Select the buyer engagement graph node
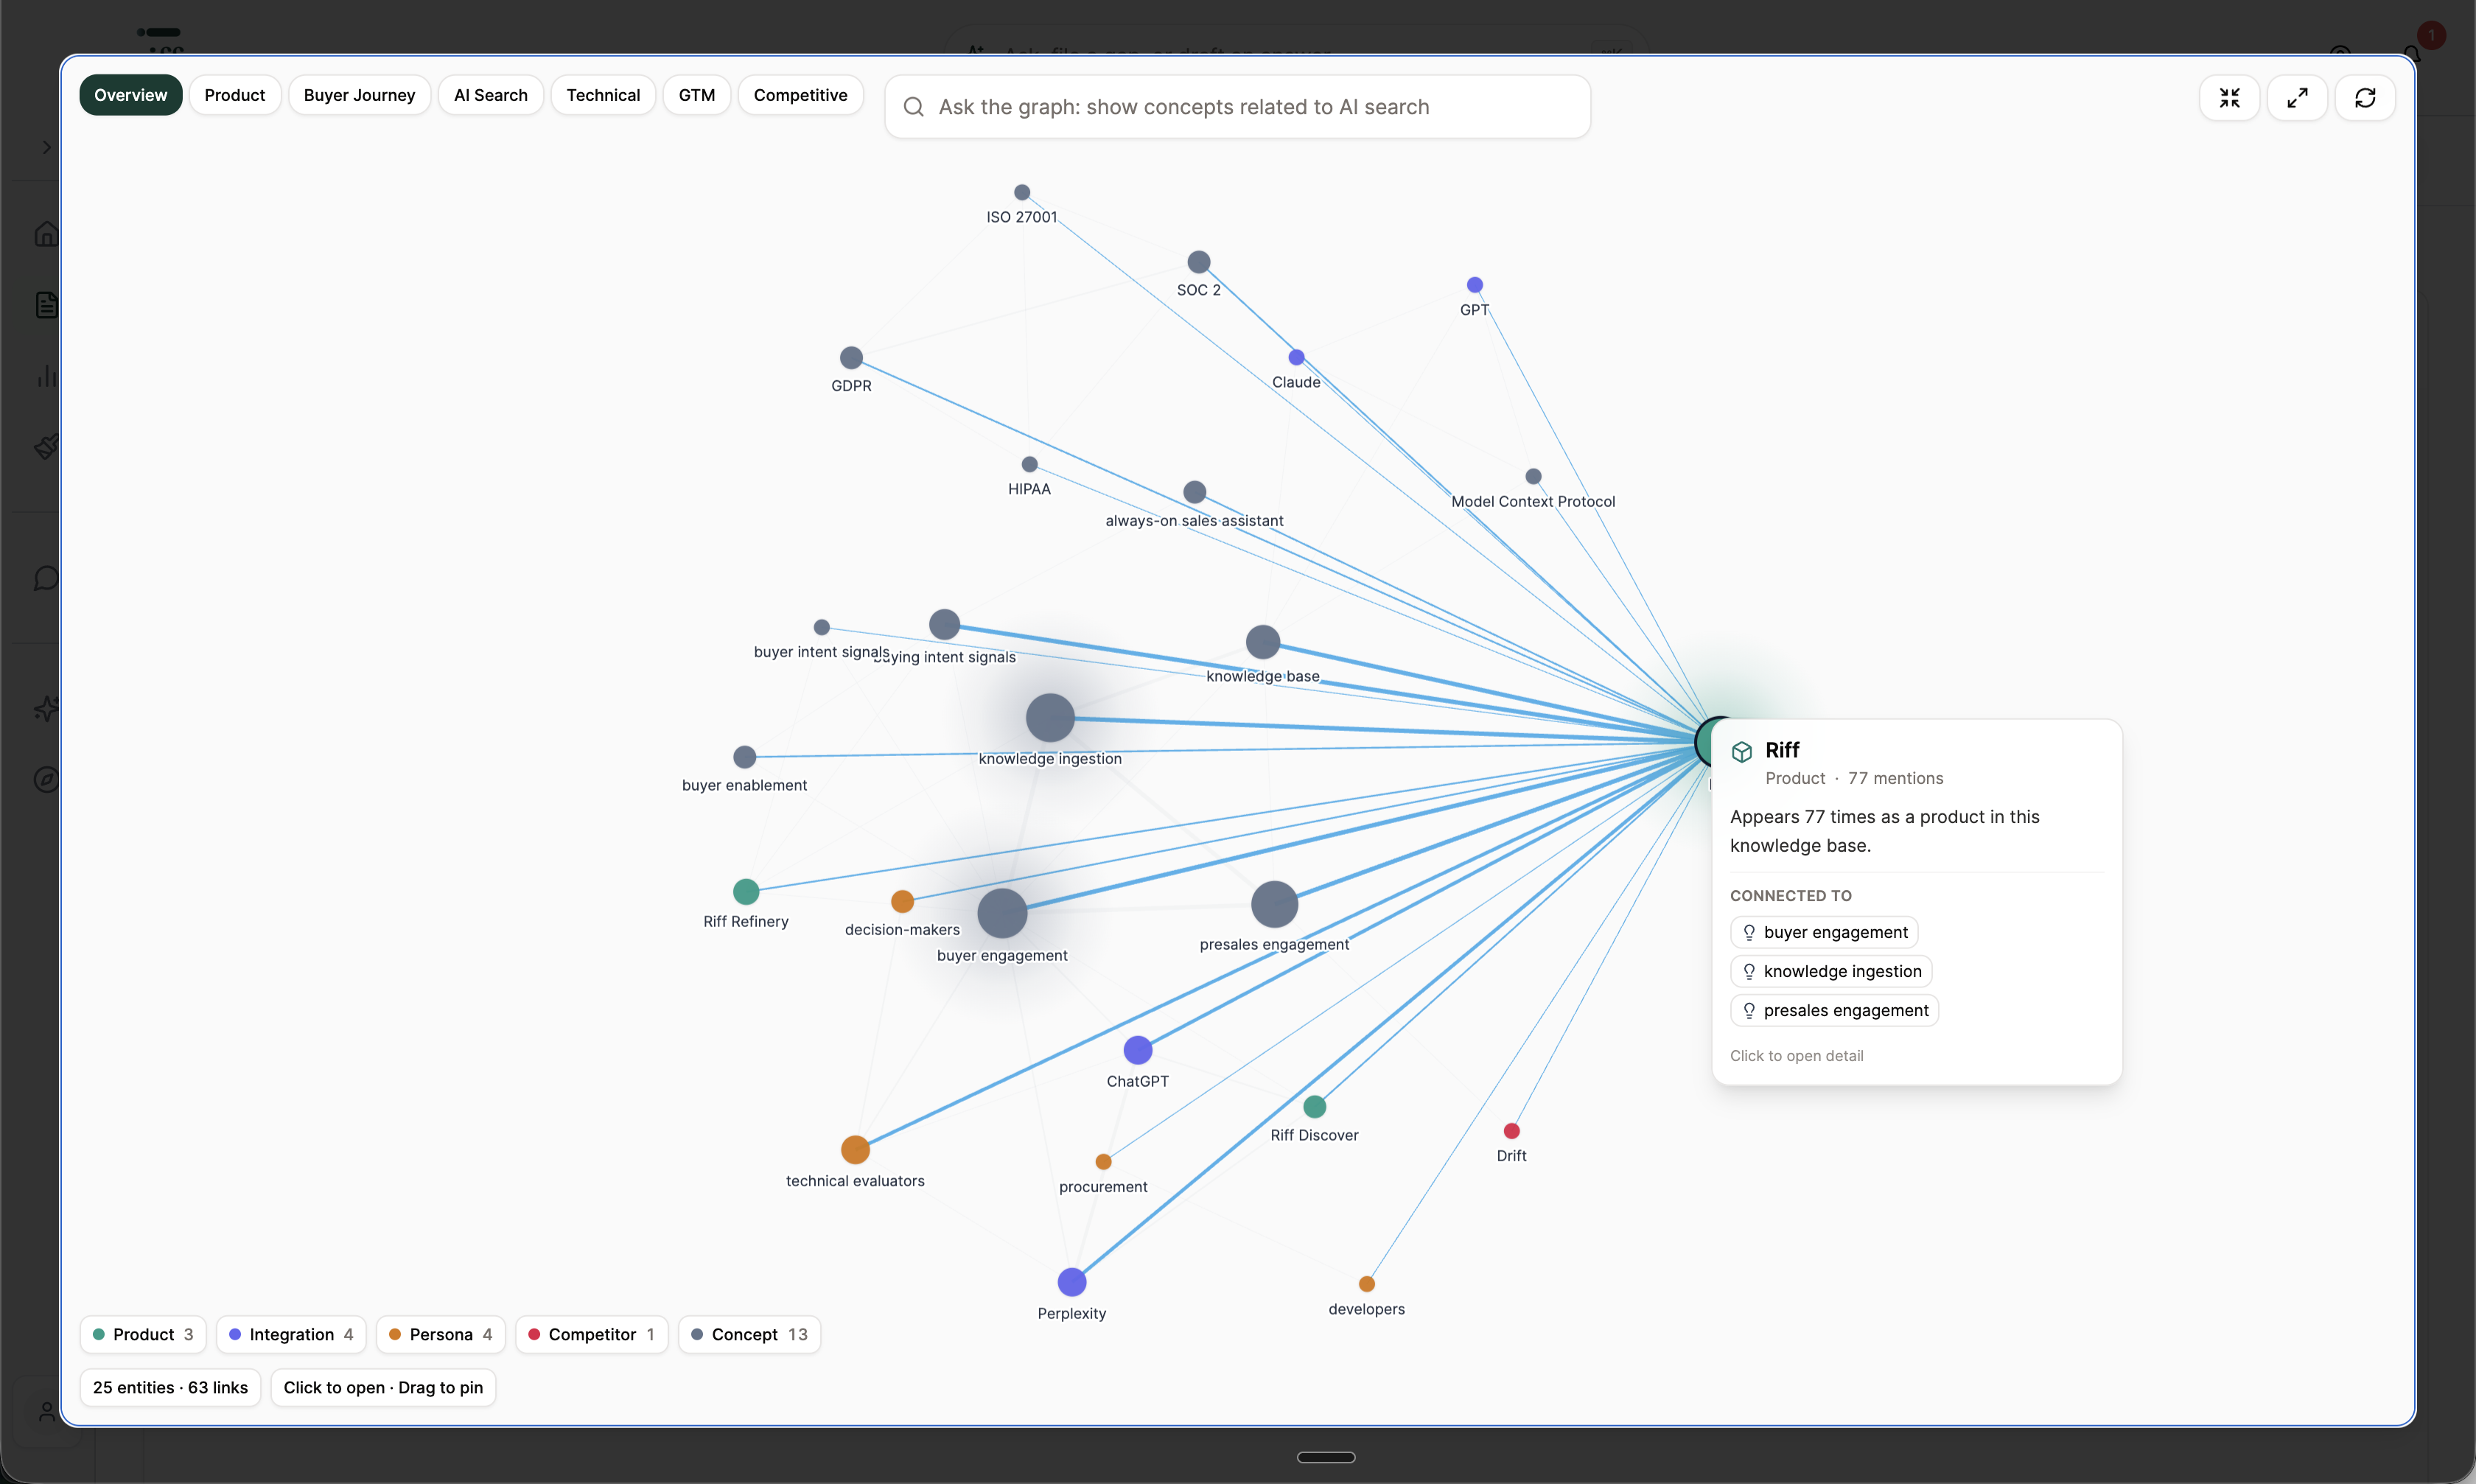This screenshot has width=2476, height=1484. coord(1003,913)
